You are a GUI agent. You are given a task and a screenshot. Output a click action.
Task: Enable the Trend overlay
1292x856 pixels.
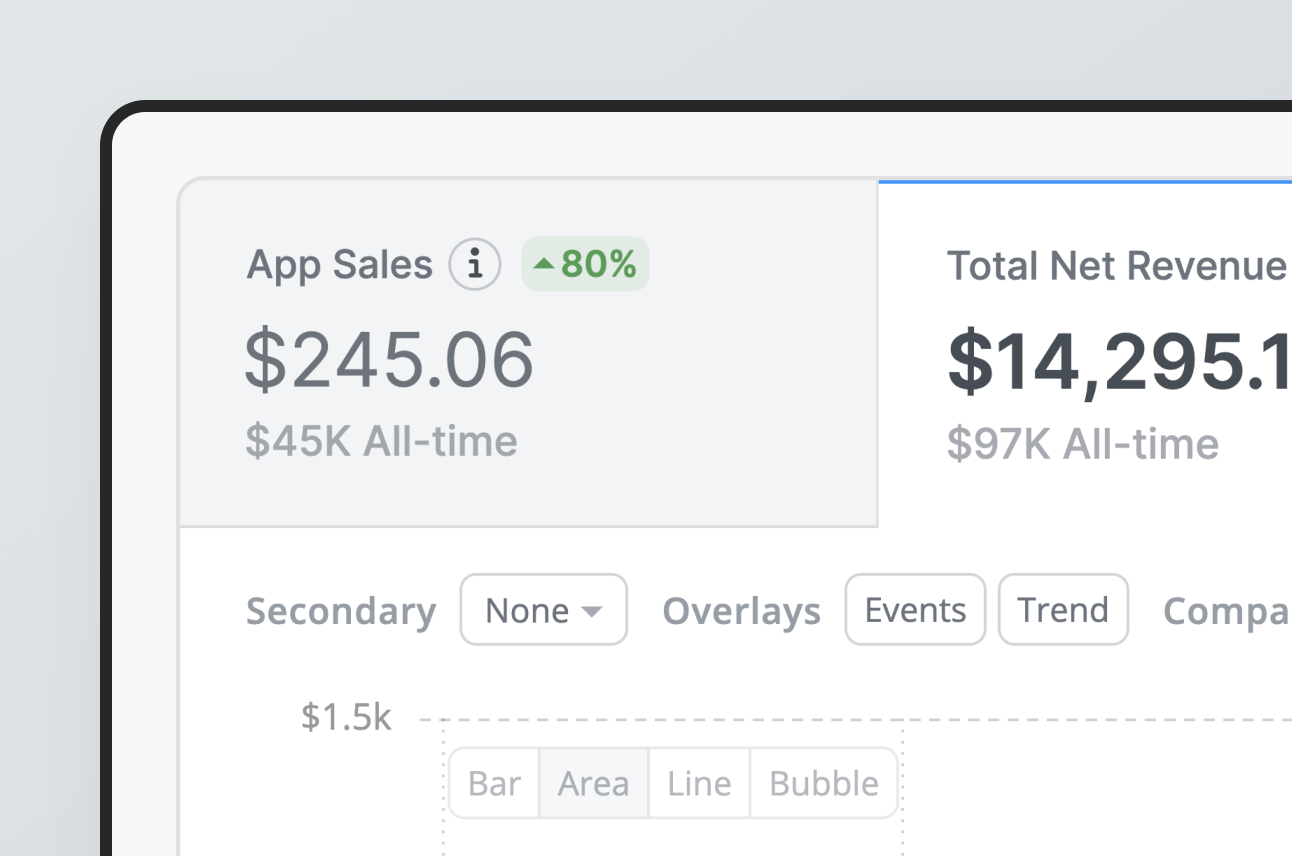[x=1063, y=610]
